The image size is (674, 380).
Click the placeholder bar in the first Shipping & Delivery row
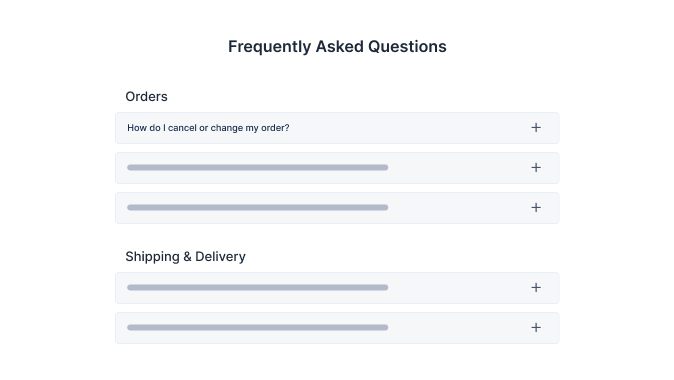pos(257,288)
